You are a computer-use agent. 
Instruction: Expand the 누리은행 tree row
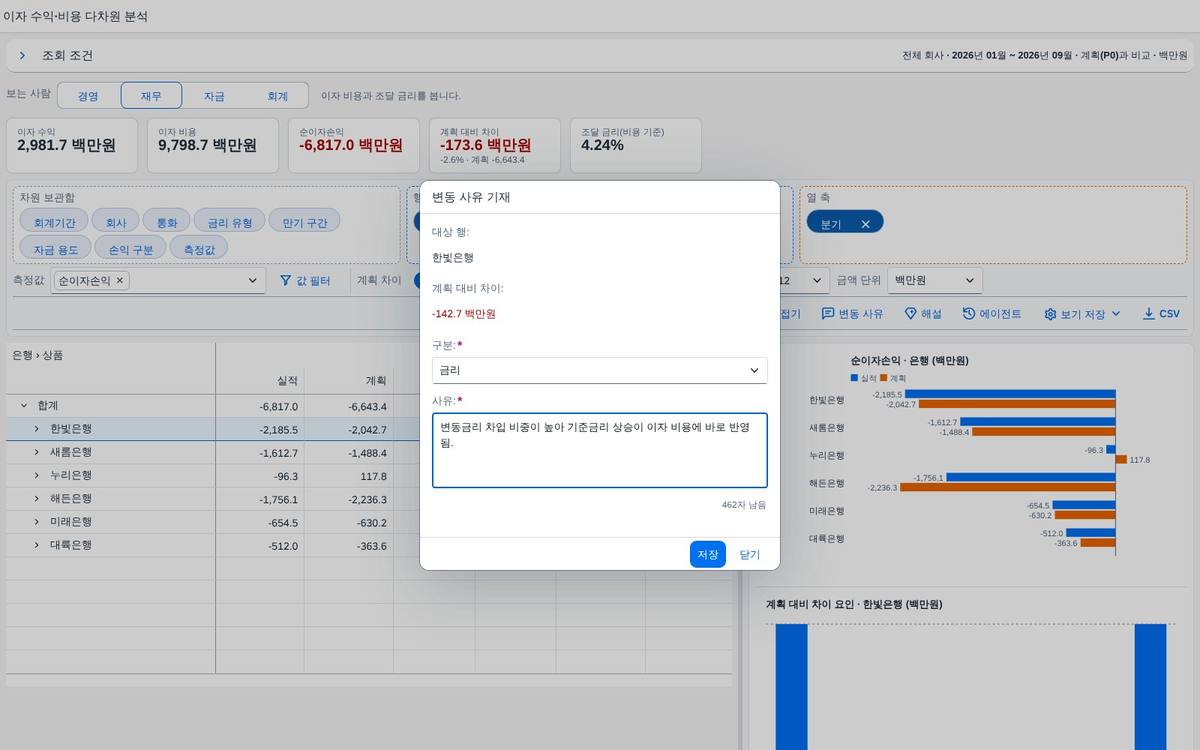(x=36, y=476)
